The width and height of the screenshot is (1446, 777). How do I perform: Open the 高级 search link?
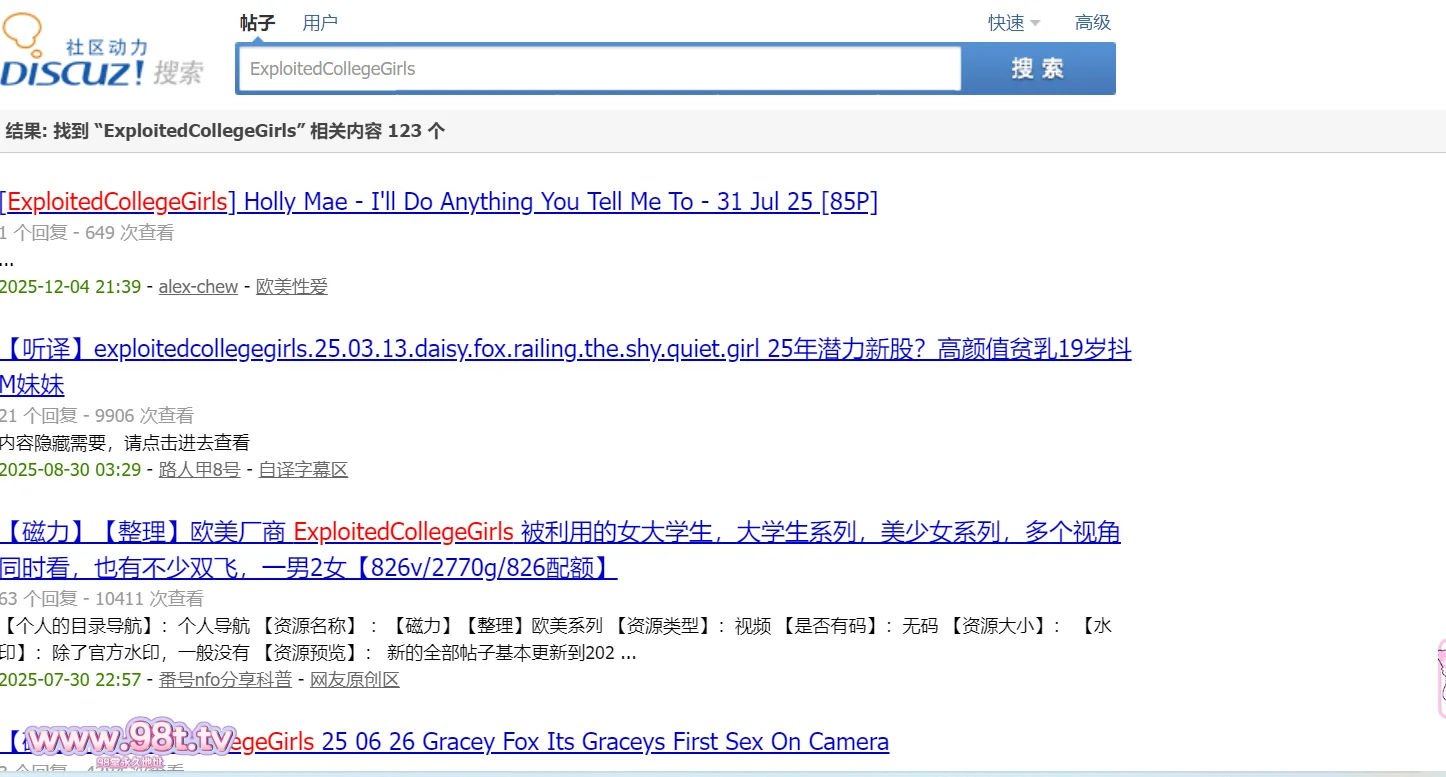[1092, 23]
